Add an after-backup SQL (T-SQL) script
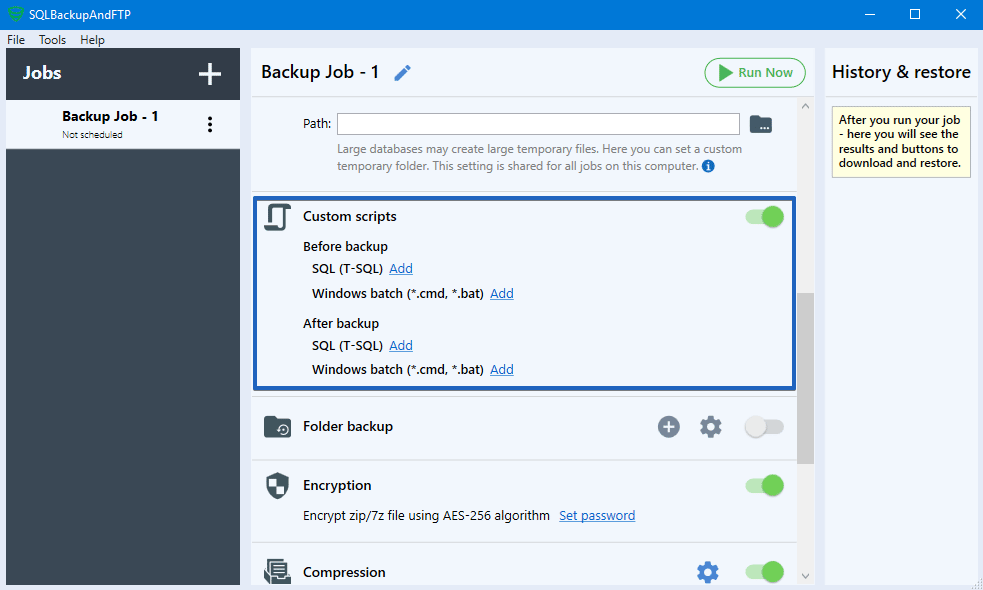Screen dimensions: 983x590 401,345
